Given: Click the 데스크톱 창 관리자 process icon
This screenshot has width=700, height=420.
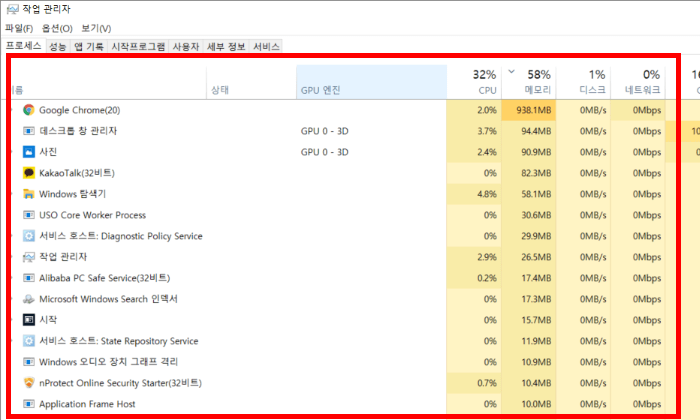Looking at the screenshot, I should pyautogui.click(x=29, y=131).
